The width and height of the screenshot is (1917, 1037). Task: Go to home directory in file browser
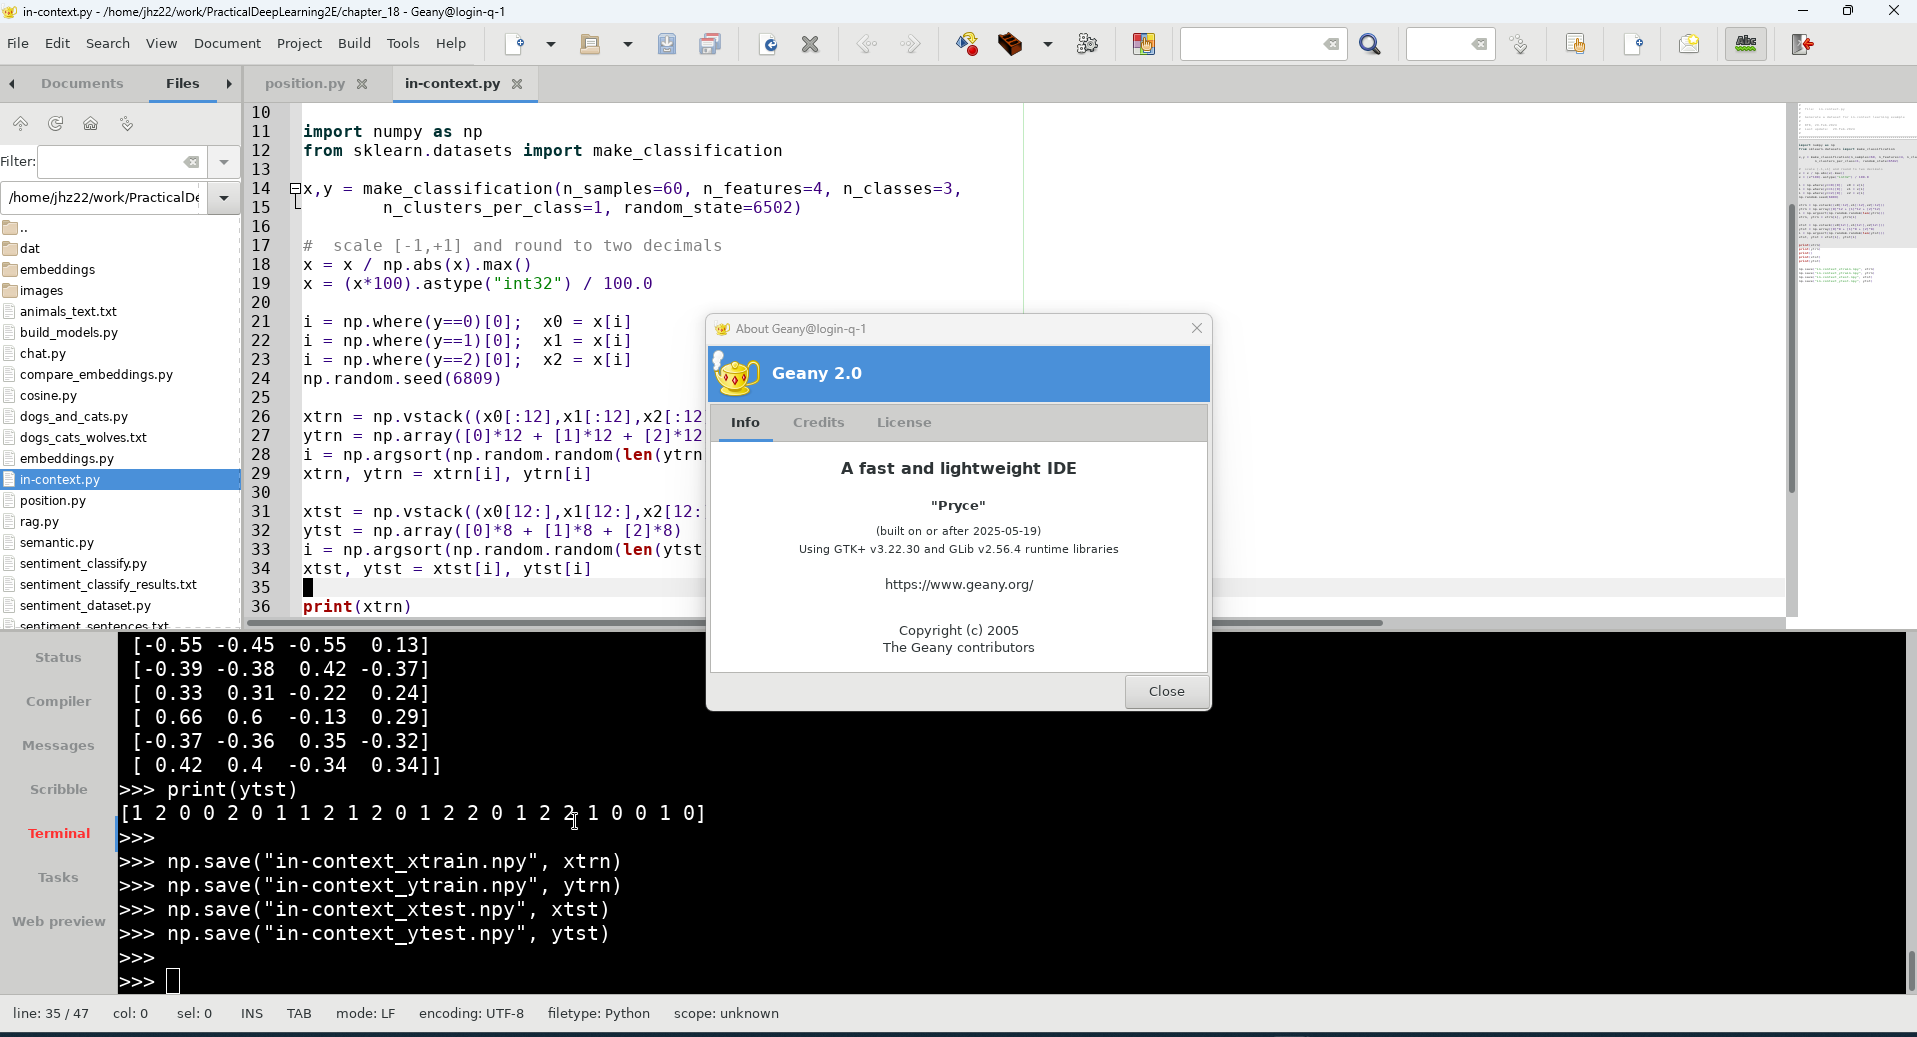91,124
